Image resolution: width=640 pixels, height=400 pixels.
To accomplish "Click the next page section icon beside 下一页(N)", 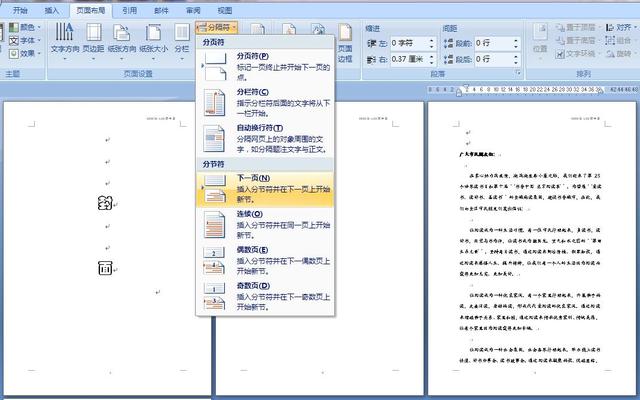I will tap(215, 189).
